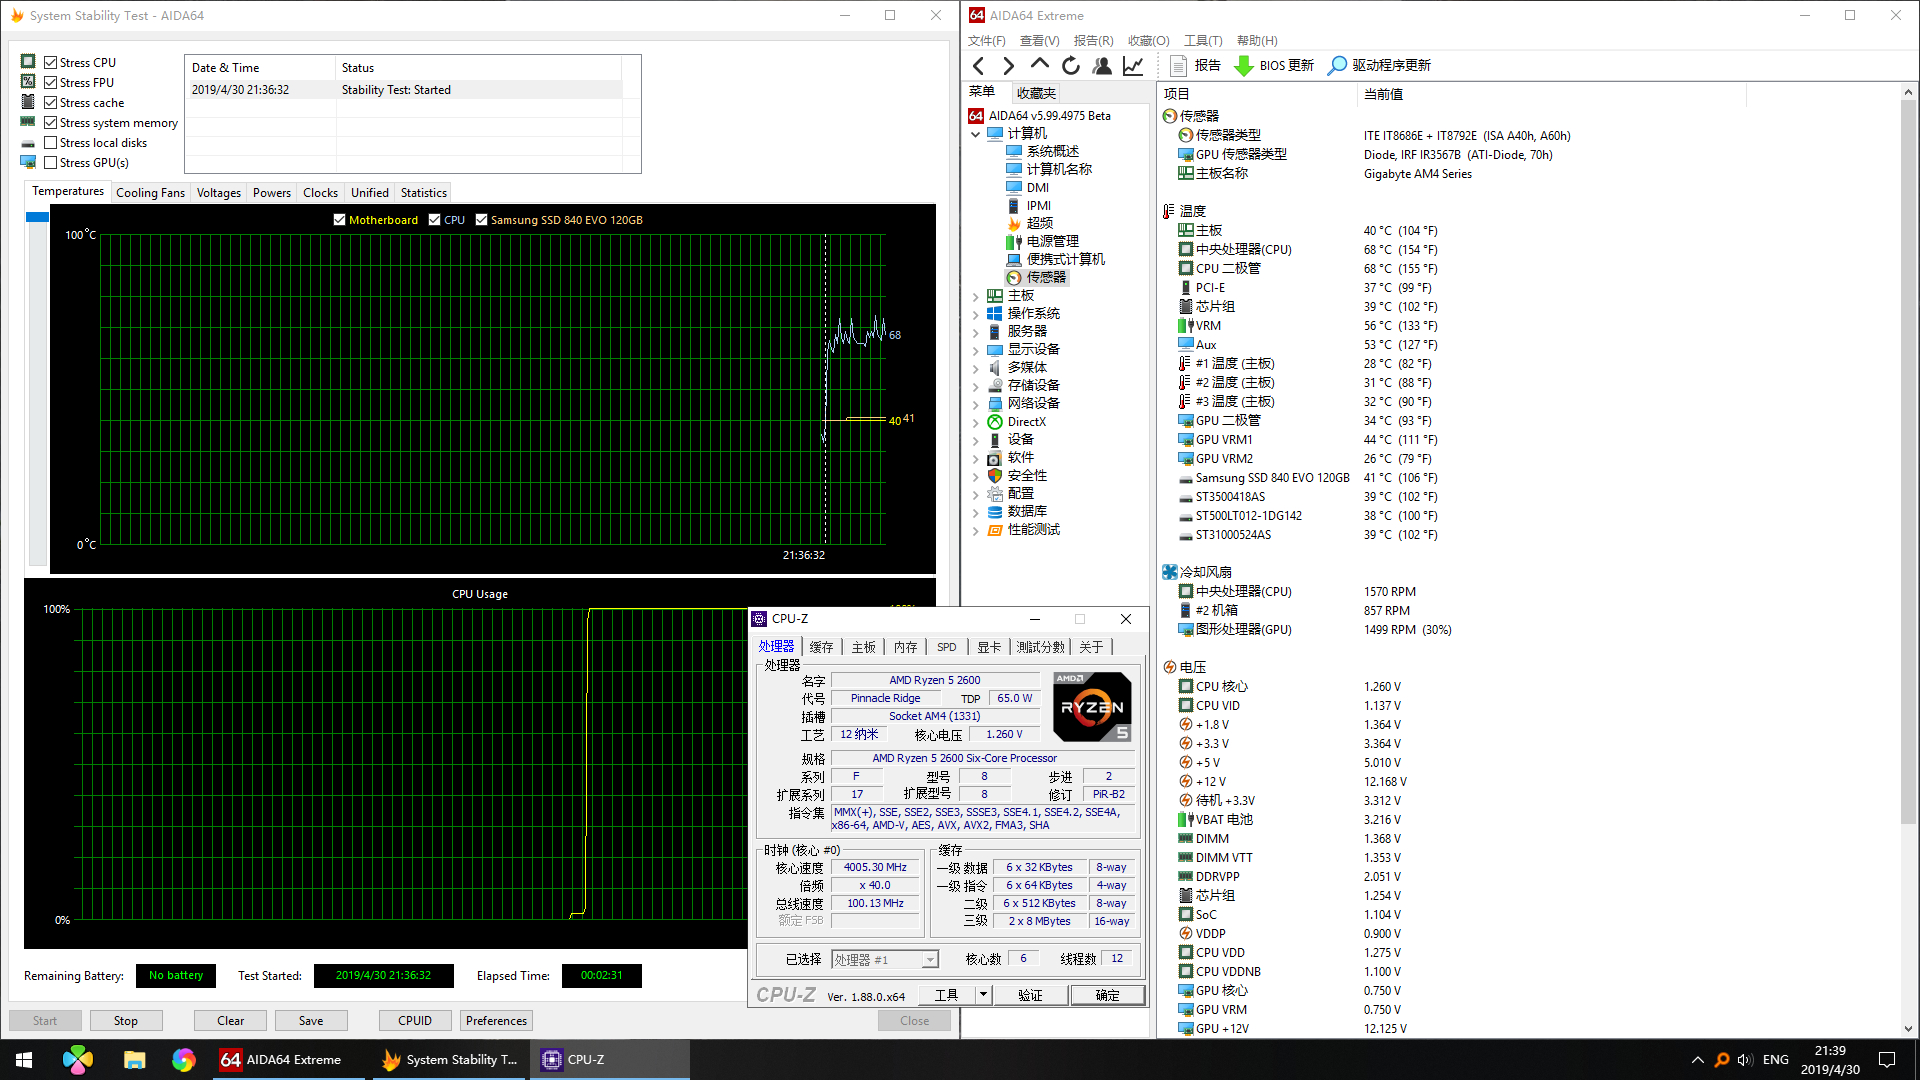Click the sensor list scrollbar down arrow
This screenshot has height=1080, width=1920.
click(x=1908, y=1028)
